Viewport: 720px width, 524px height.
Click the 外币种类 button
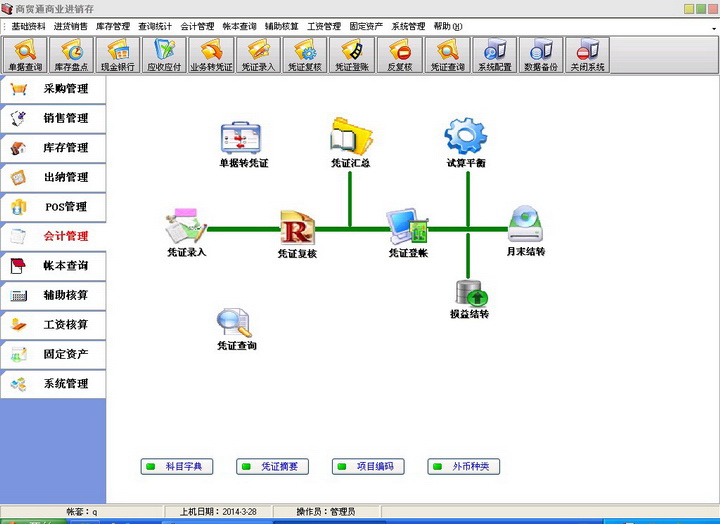click(463, 467)
